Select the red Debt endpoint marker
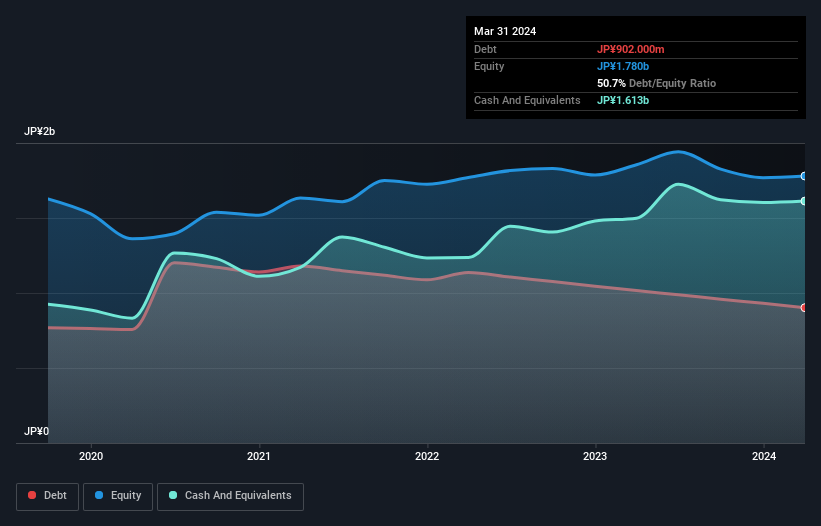821x526 pixels. click(x=804, y=308)
